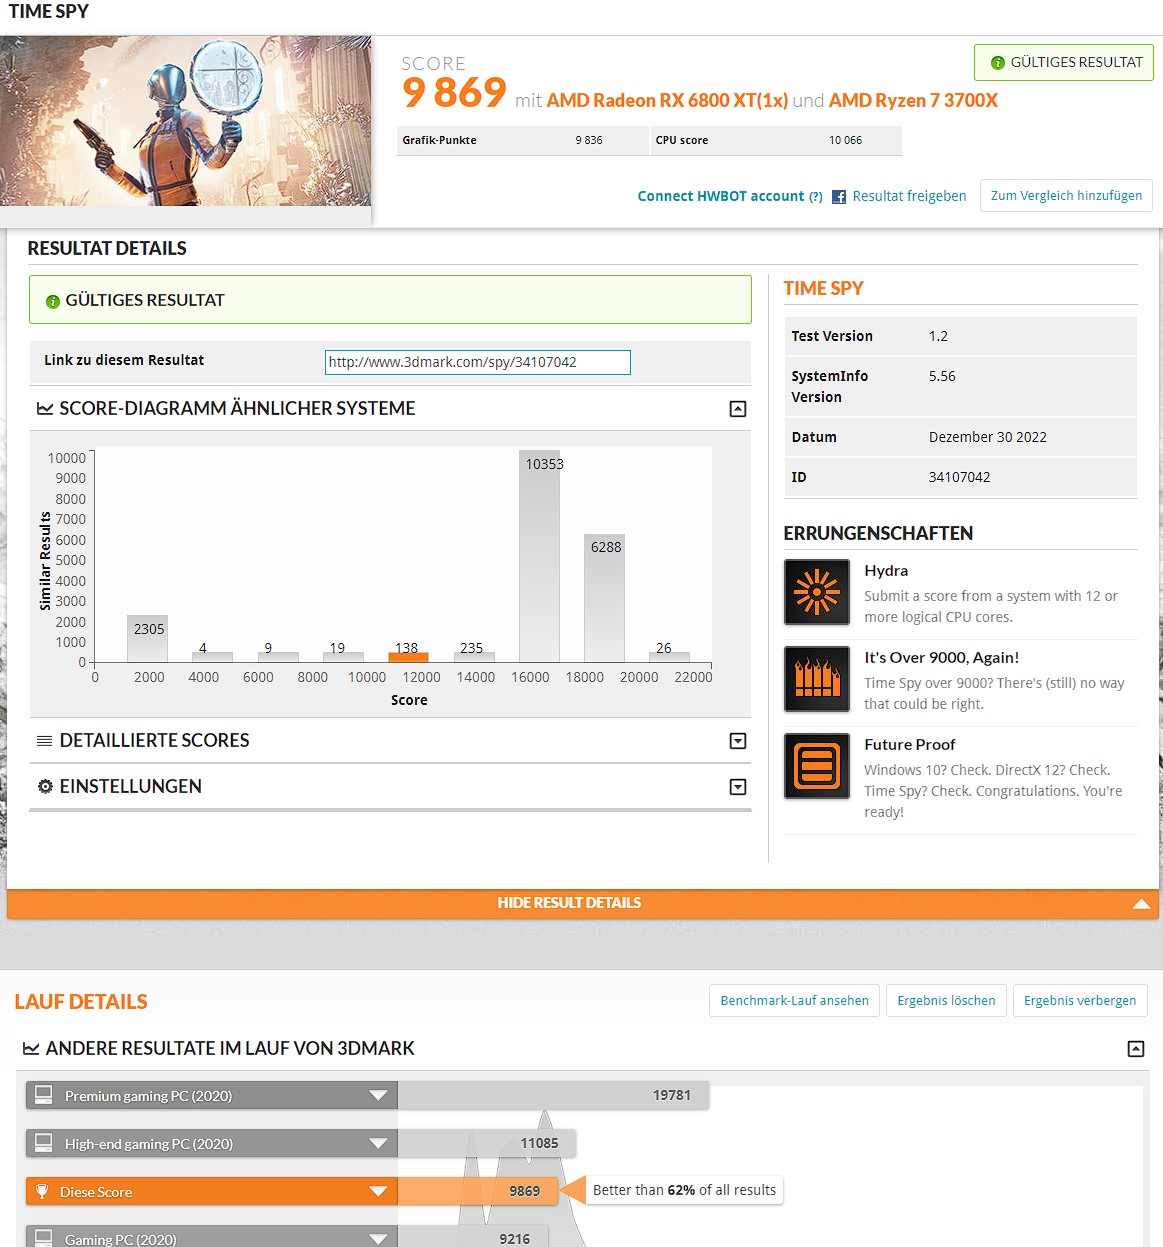Open the High-end gaming PC (2020) dropdown arrow
This screenshot has width=1163, height=1247.
point(378,1143)
